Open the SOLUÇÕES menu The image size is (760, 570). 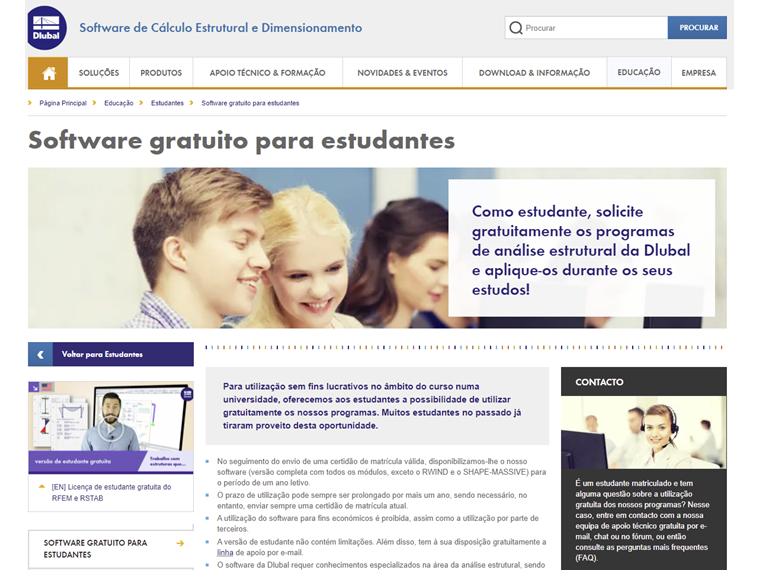click(x=99, y=73)
